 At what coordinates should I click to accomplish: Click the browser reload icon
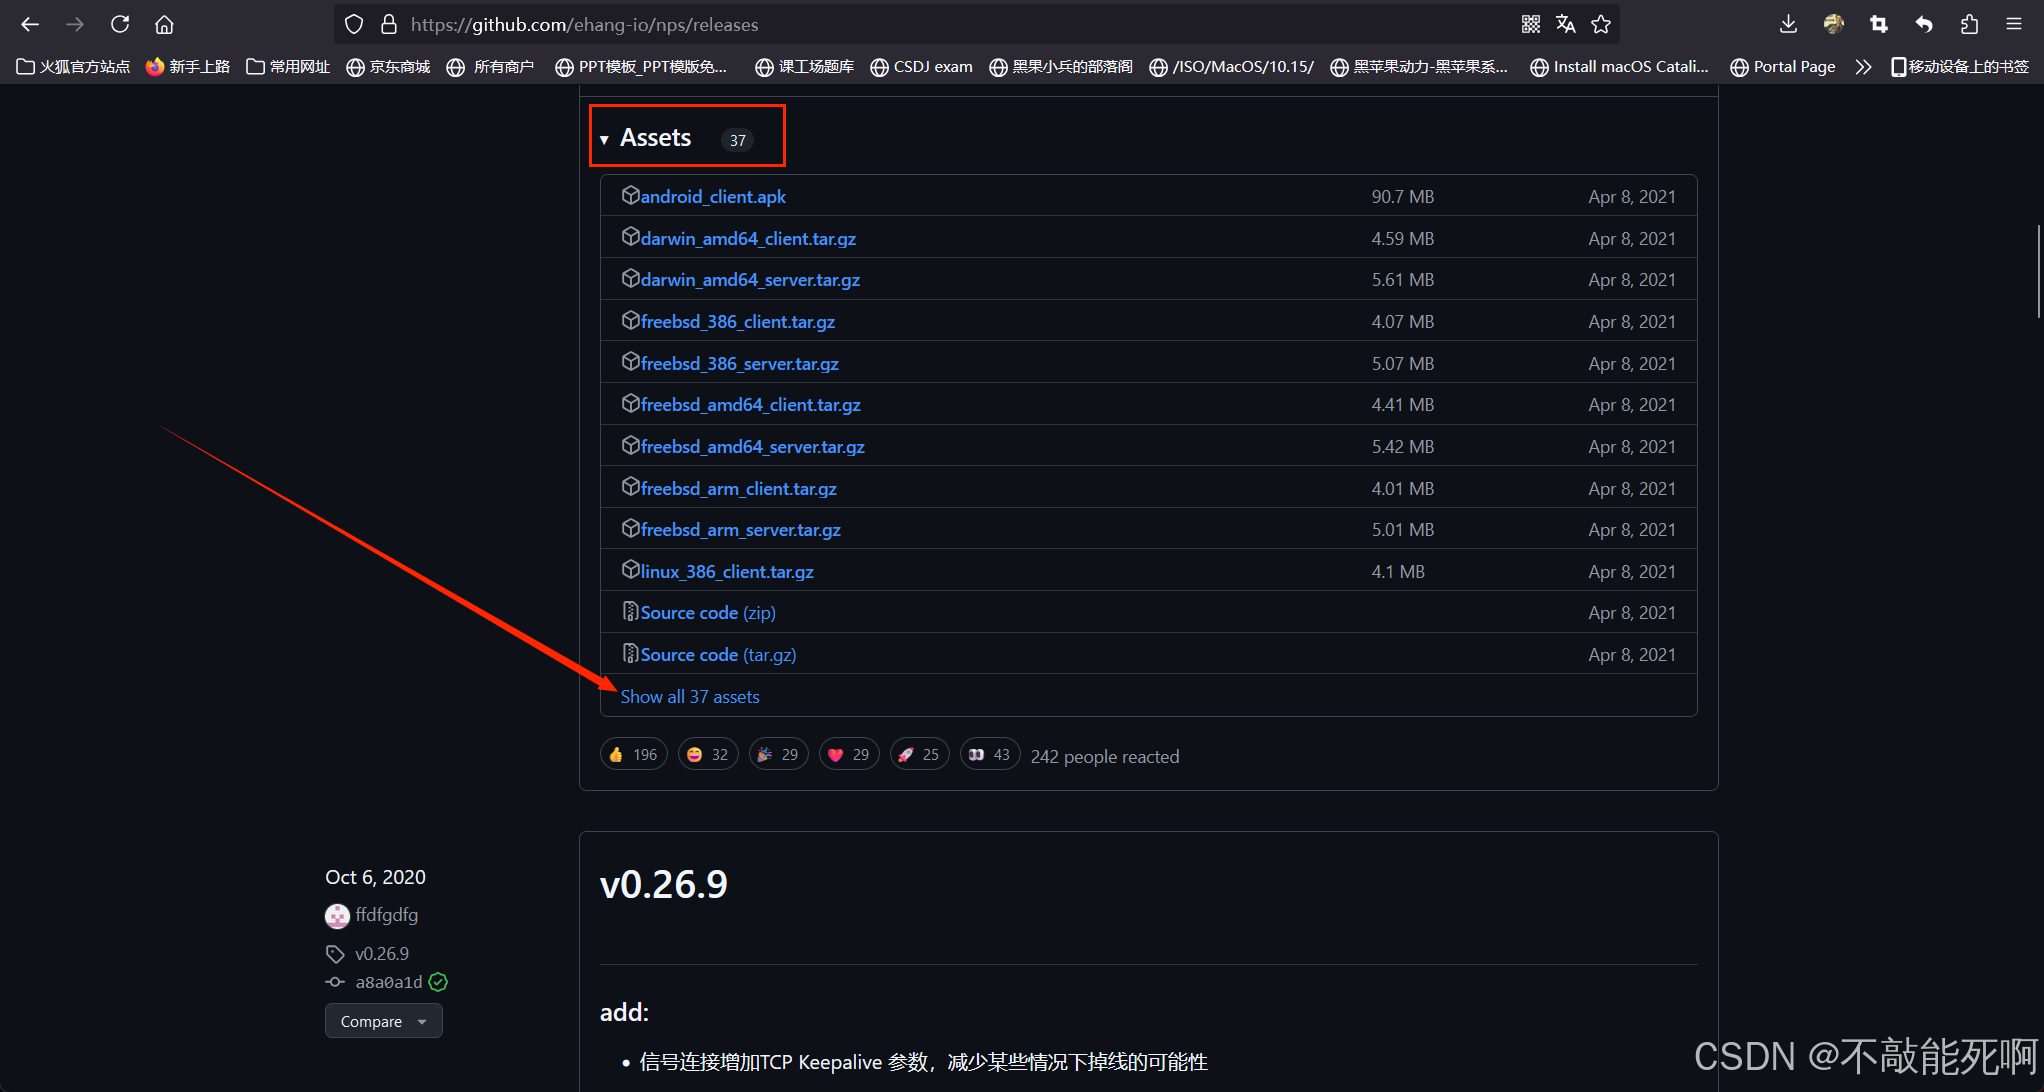[120, 24]
